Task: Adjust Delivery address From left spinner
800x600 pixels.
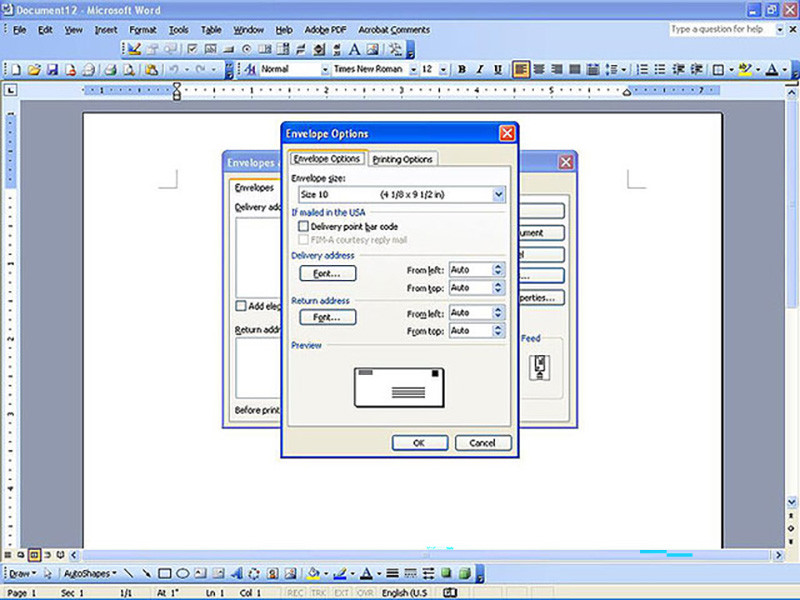Action: [498, 269]
